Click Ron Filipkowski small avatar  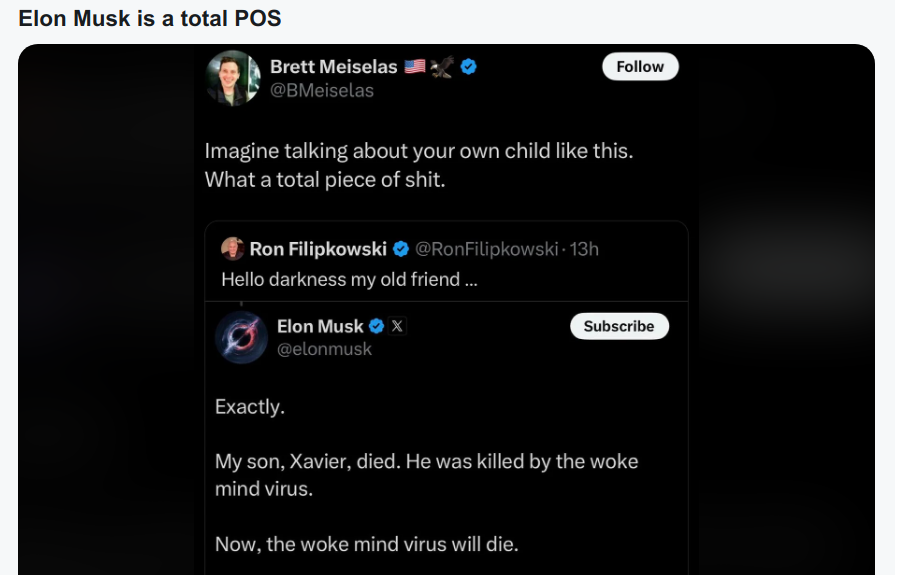tap(233, 249)
